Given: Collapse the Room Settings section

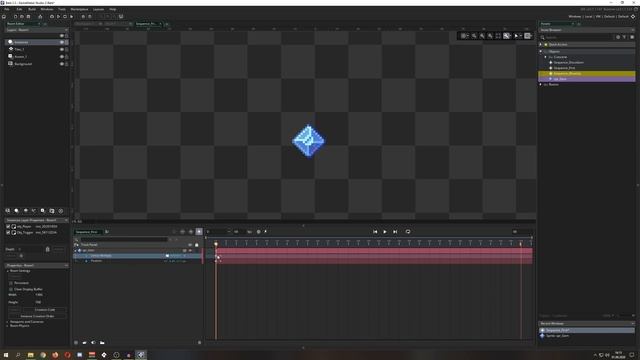Looking at the screenshot, I should 7,271.
